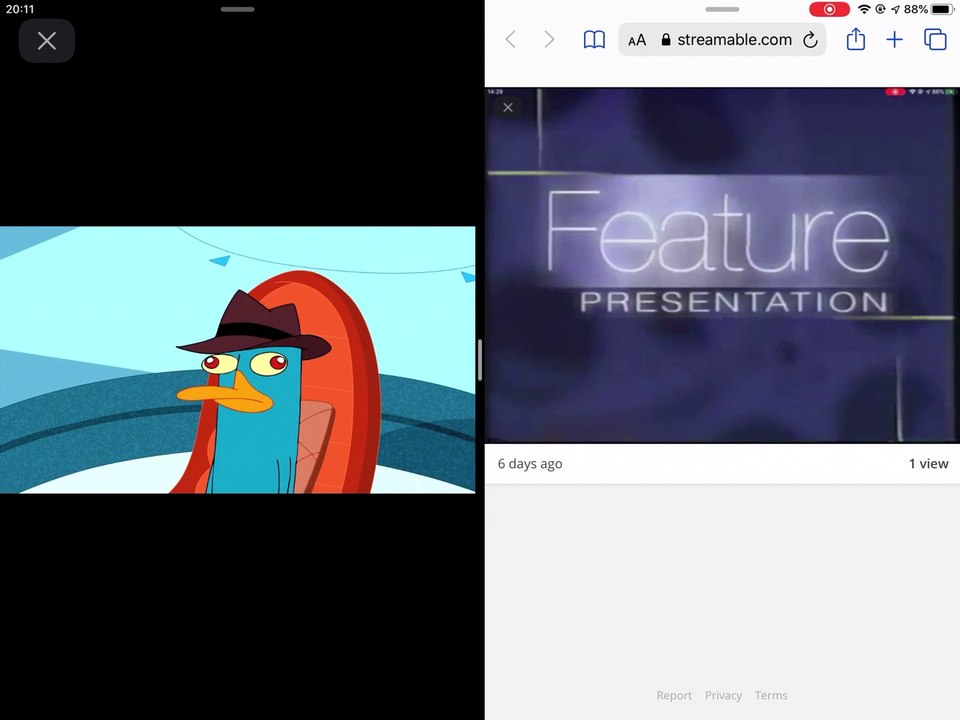Tap the left app multitasking grabber pill
Image resolution: width=960 pixels, height=720 pixels.
point(238,9)
